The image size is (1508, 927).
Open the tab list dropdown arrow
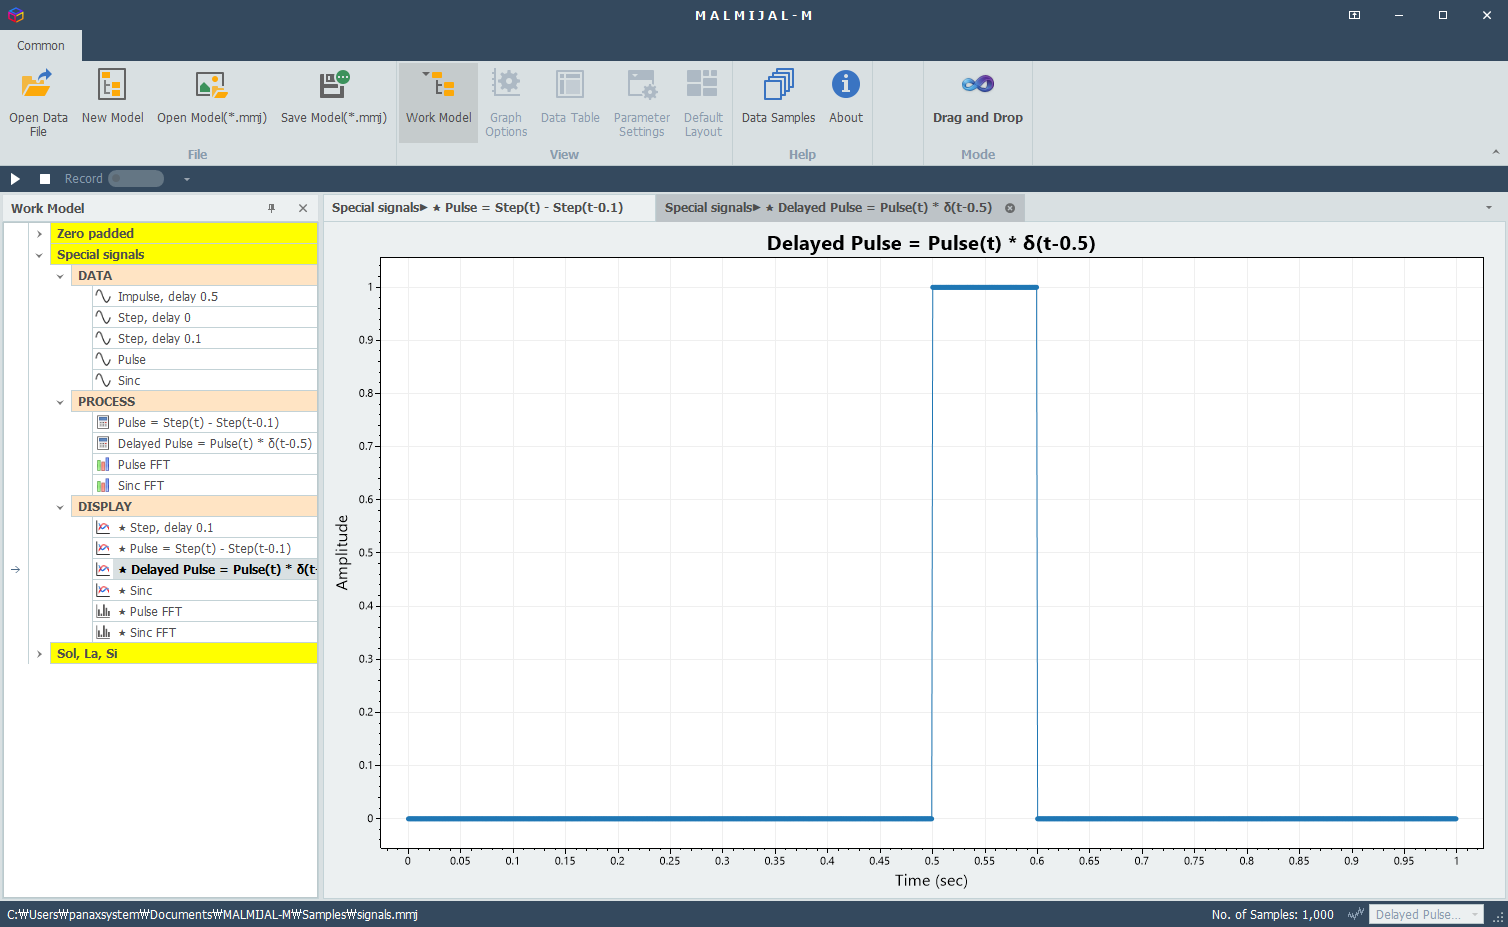click(1489, 208)
